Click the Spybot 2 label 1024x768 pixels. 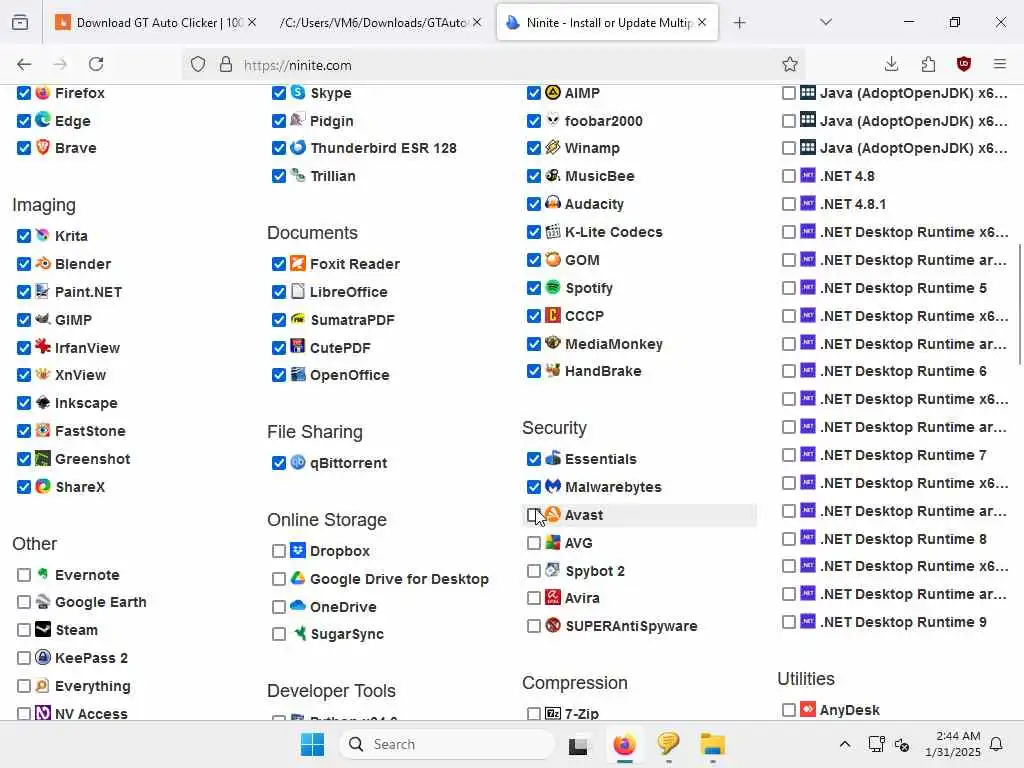(x=595, y=571)
